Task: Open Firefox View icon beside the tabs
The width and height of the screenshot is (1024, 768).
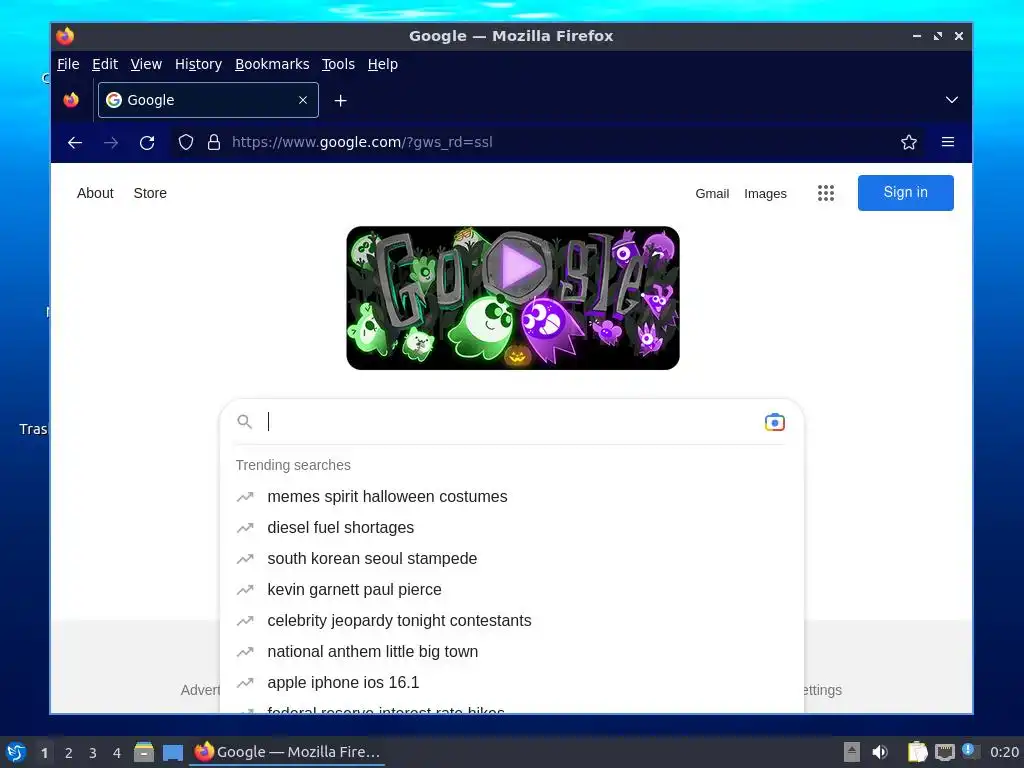Action: [71, 100]
